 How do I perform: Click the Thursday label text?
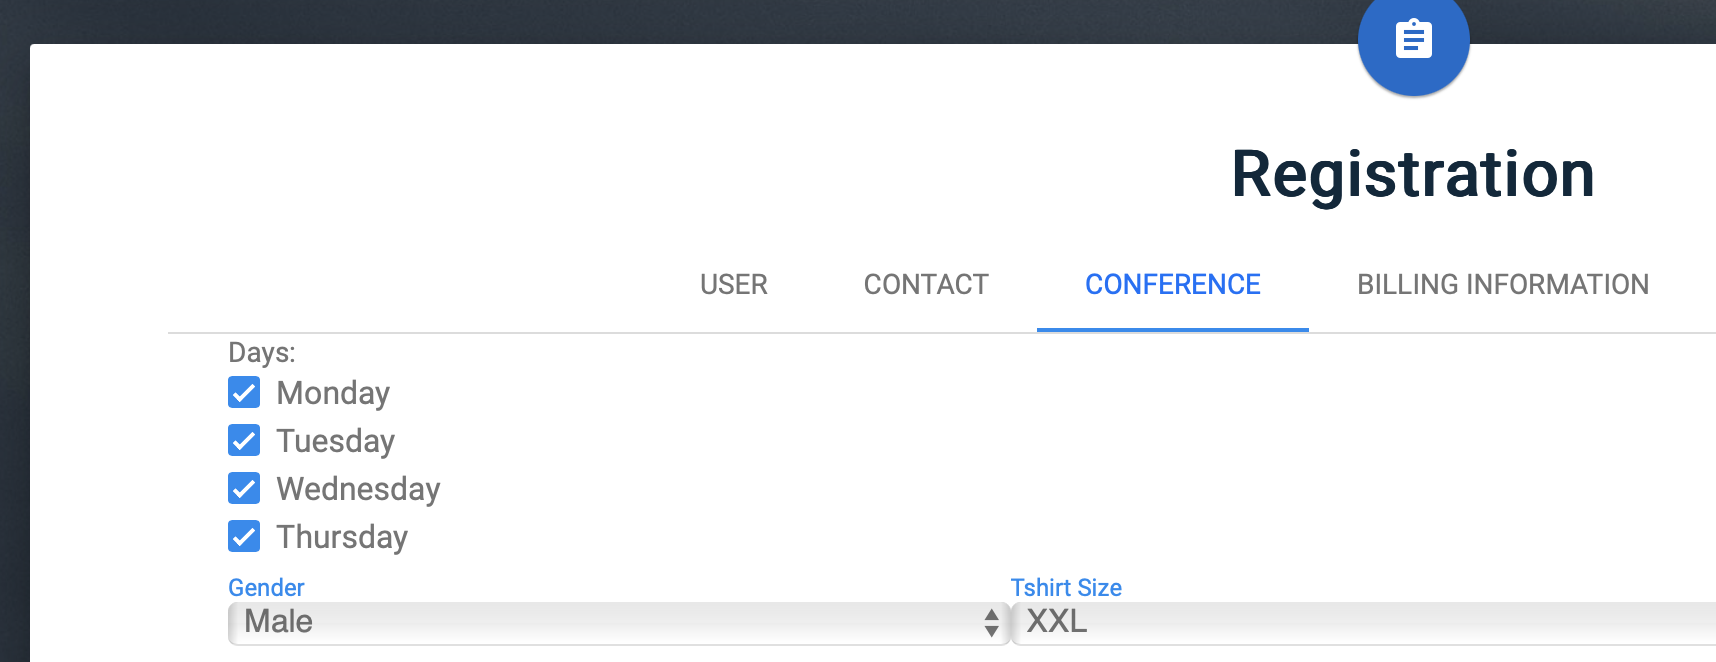click(x=342, y=537)
